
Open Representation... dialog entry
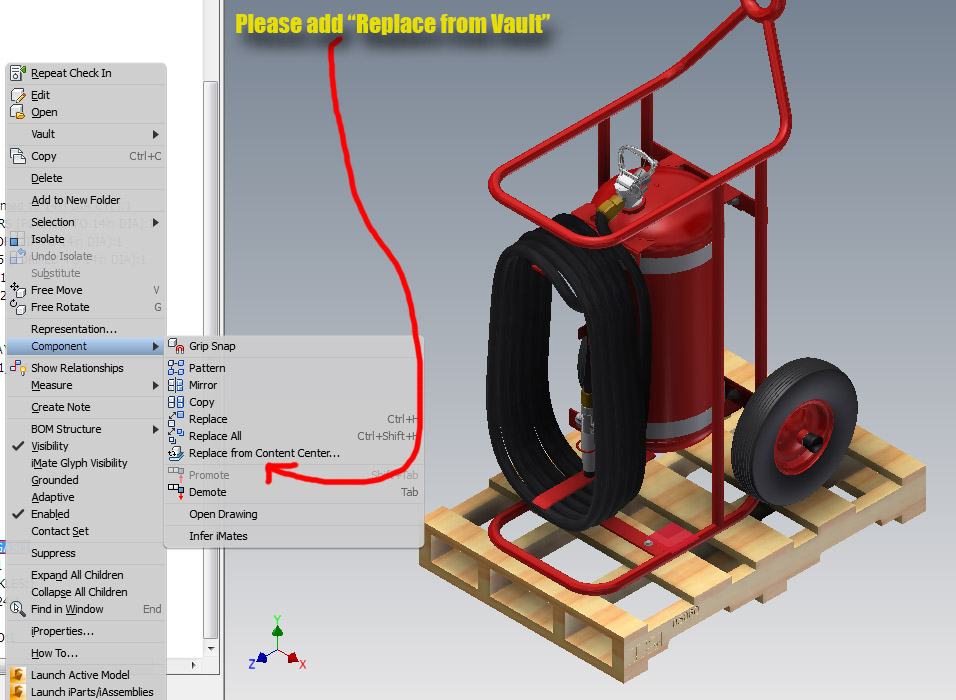tap(85, 329)
